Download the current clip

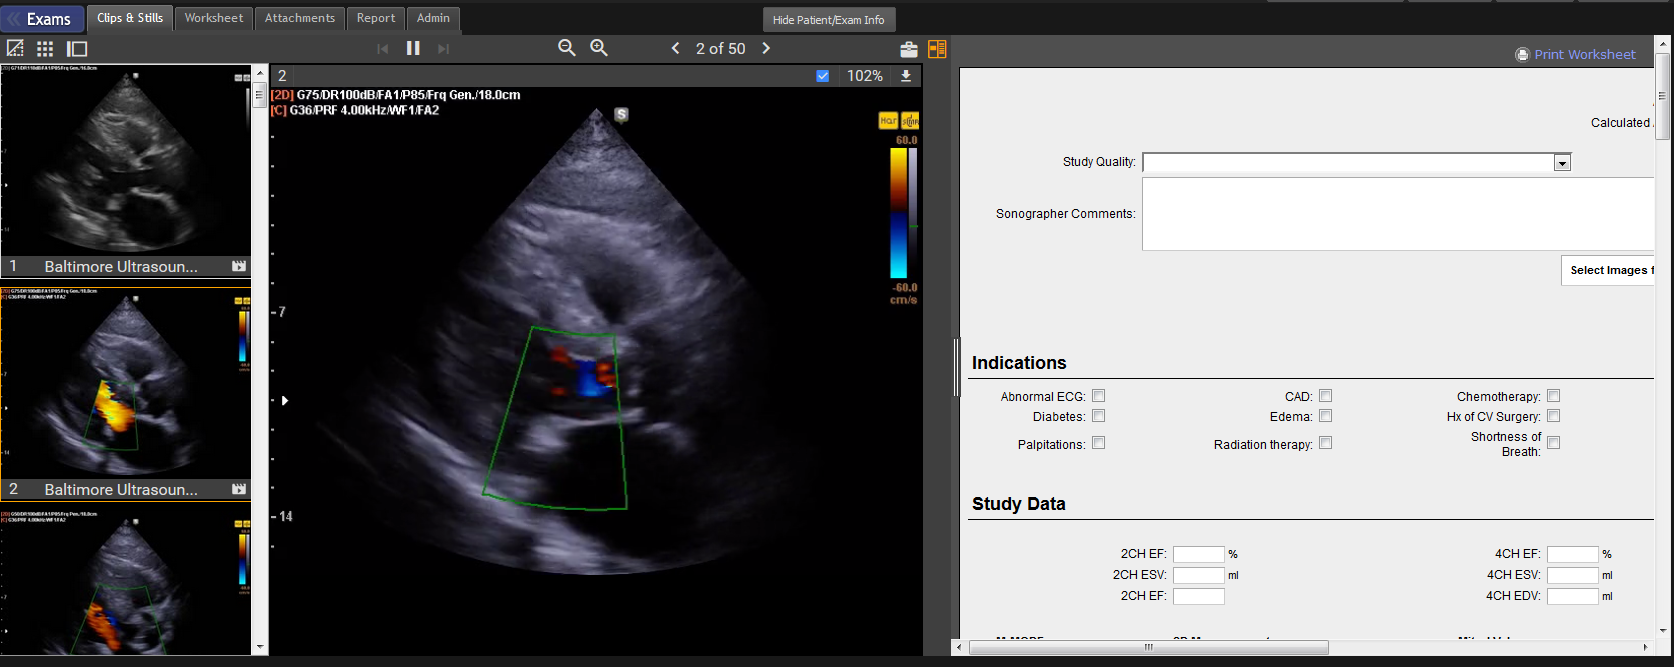coord(906,76)
